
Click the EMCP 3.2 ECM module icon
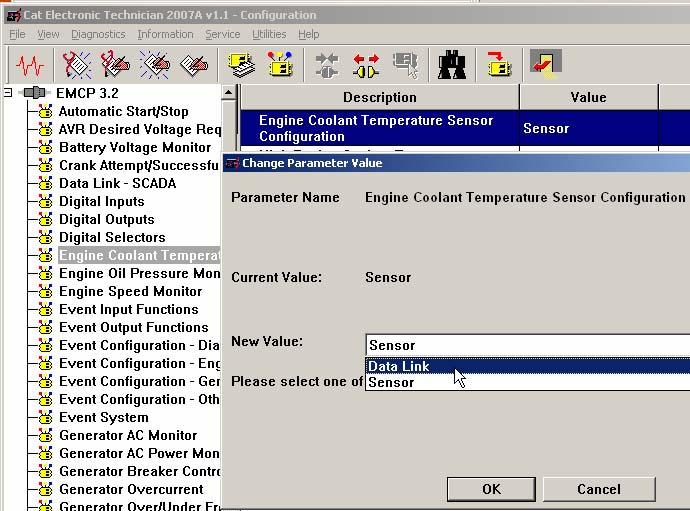point(34,92)
